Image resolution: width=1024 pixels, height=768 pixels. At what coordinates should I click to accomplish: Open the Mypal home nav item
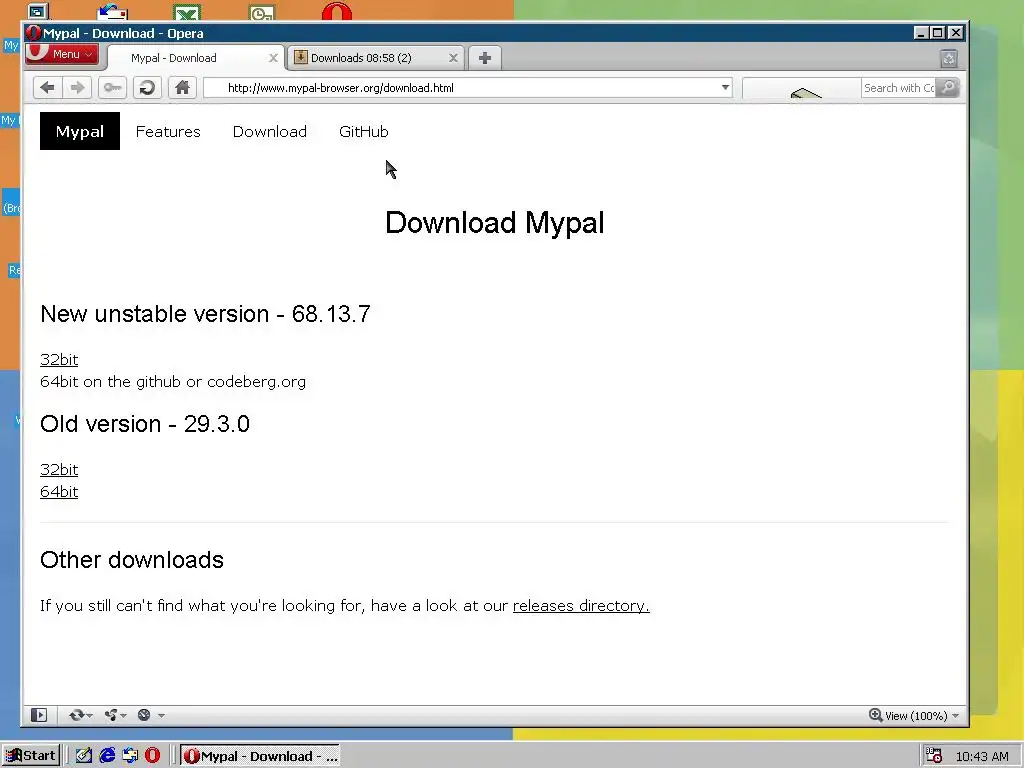point(80,131)
